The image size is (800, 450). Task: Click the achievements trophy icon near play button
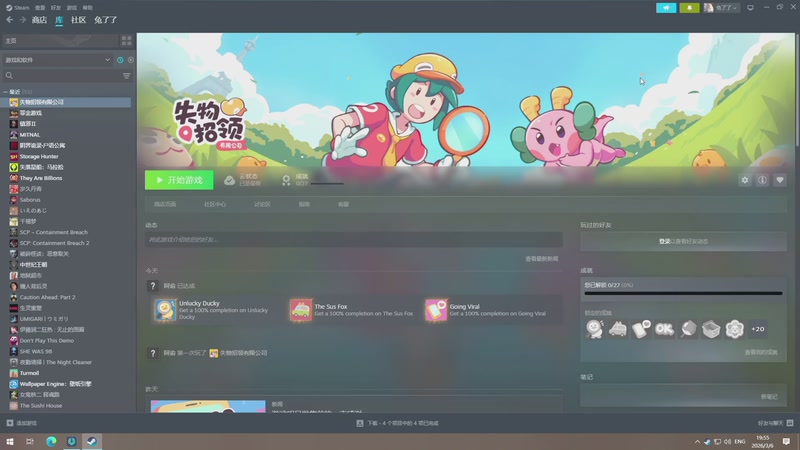[286, 180]
